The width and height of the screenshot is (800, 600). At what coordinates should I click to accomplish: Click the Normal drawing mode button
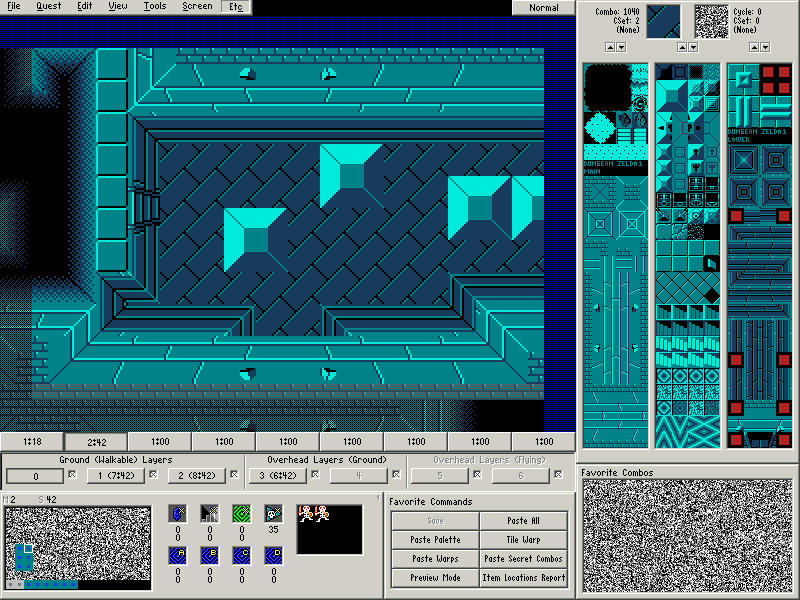(x=543, y=7)
